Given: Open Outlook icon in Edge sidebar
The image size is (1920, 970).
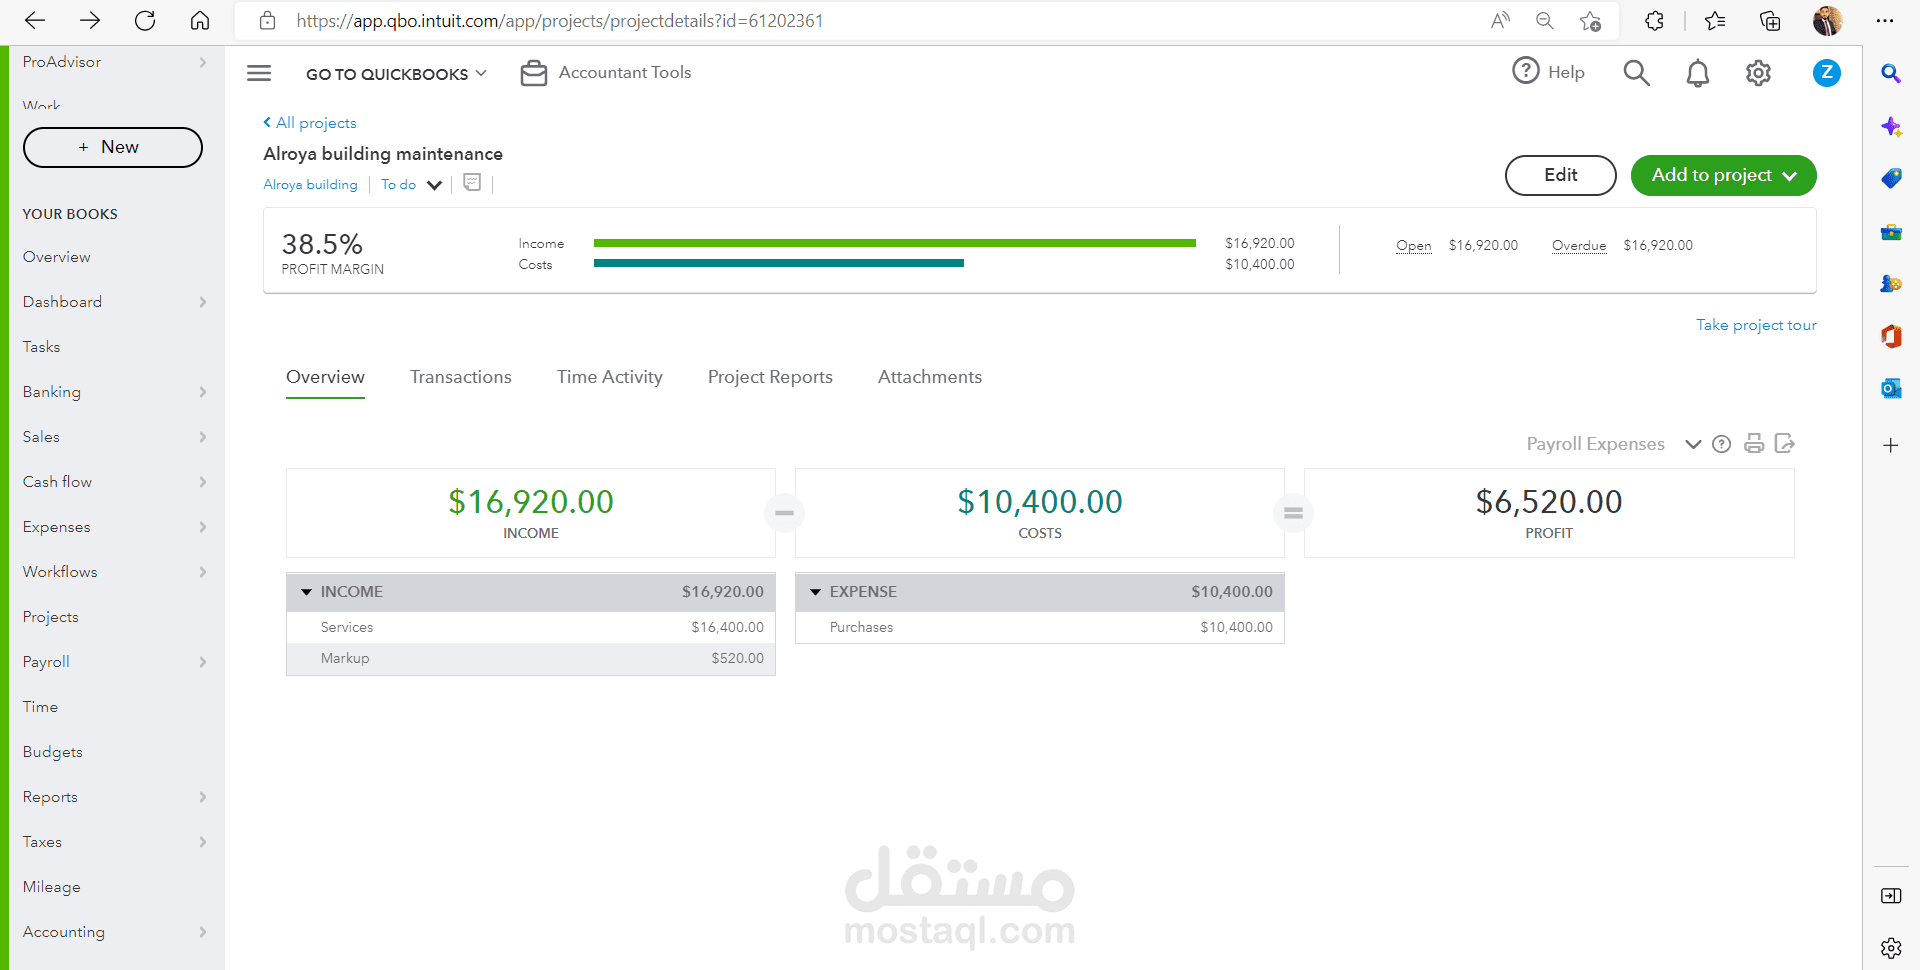Looking at the screenshot, I should click(x=1891, y=388).
